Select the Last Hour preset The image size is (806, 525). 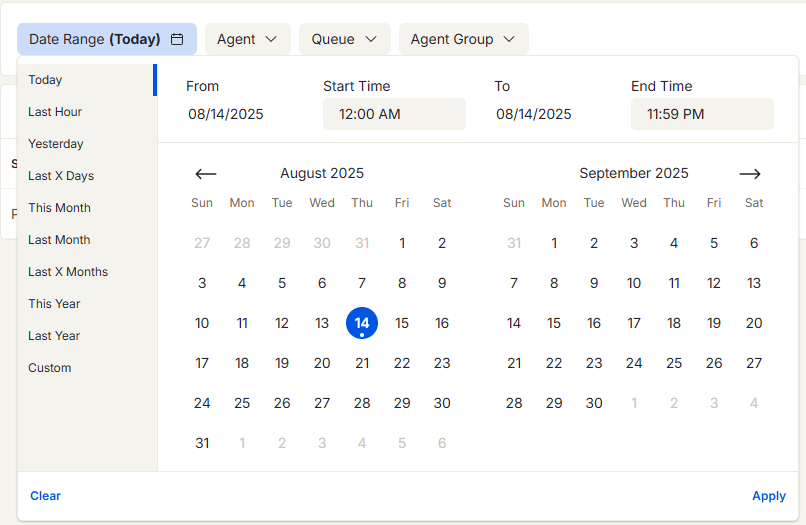coord(55,112)
